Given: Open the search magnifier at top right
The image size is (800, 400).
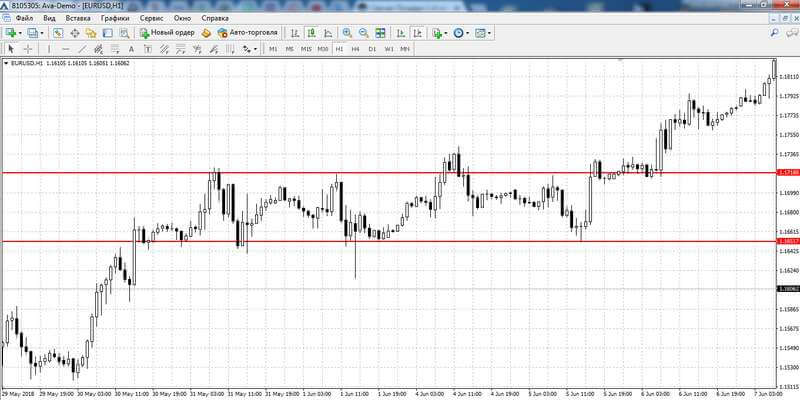Looking at the screenshot, I should [x=774, y=33].
